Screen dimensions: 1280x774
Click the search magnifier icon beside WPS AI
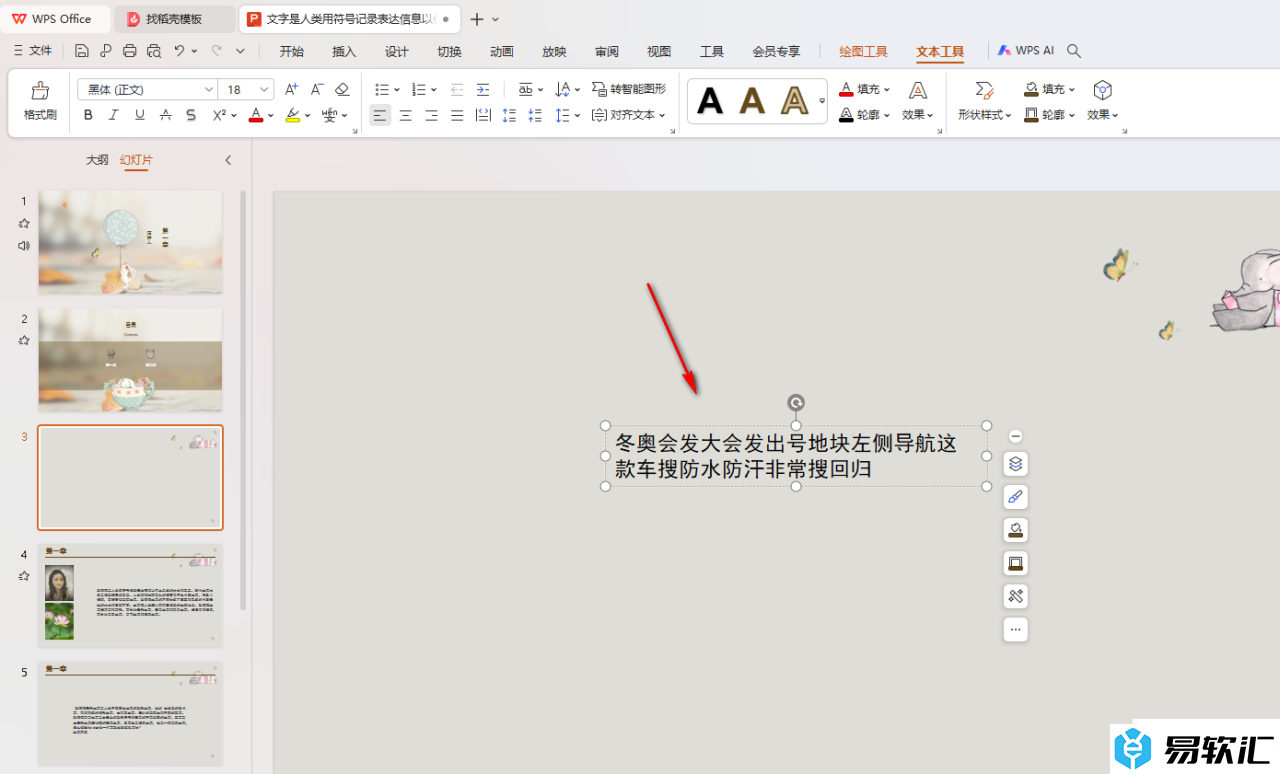[x=1074, y=50]
